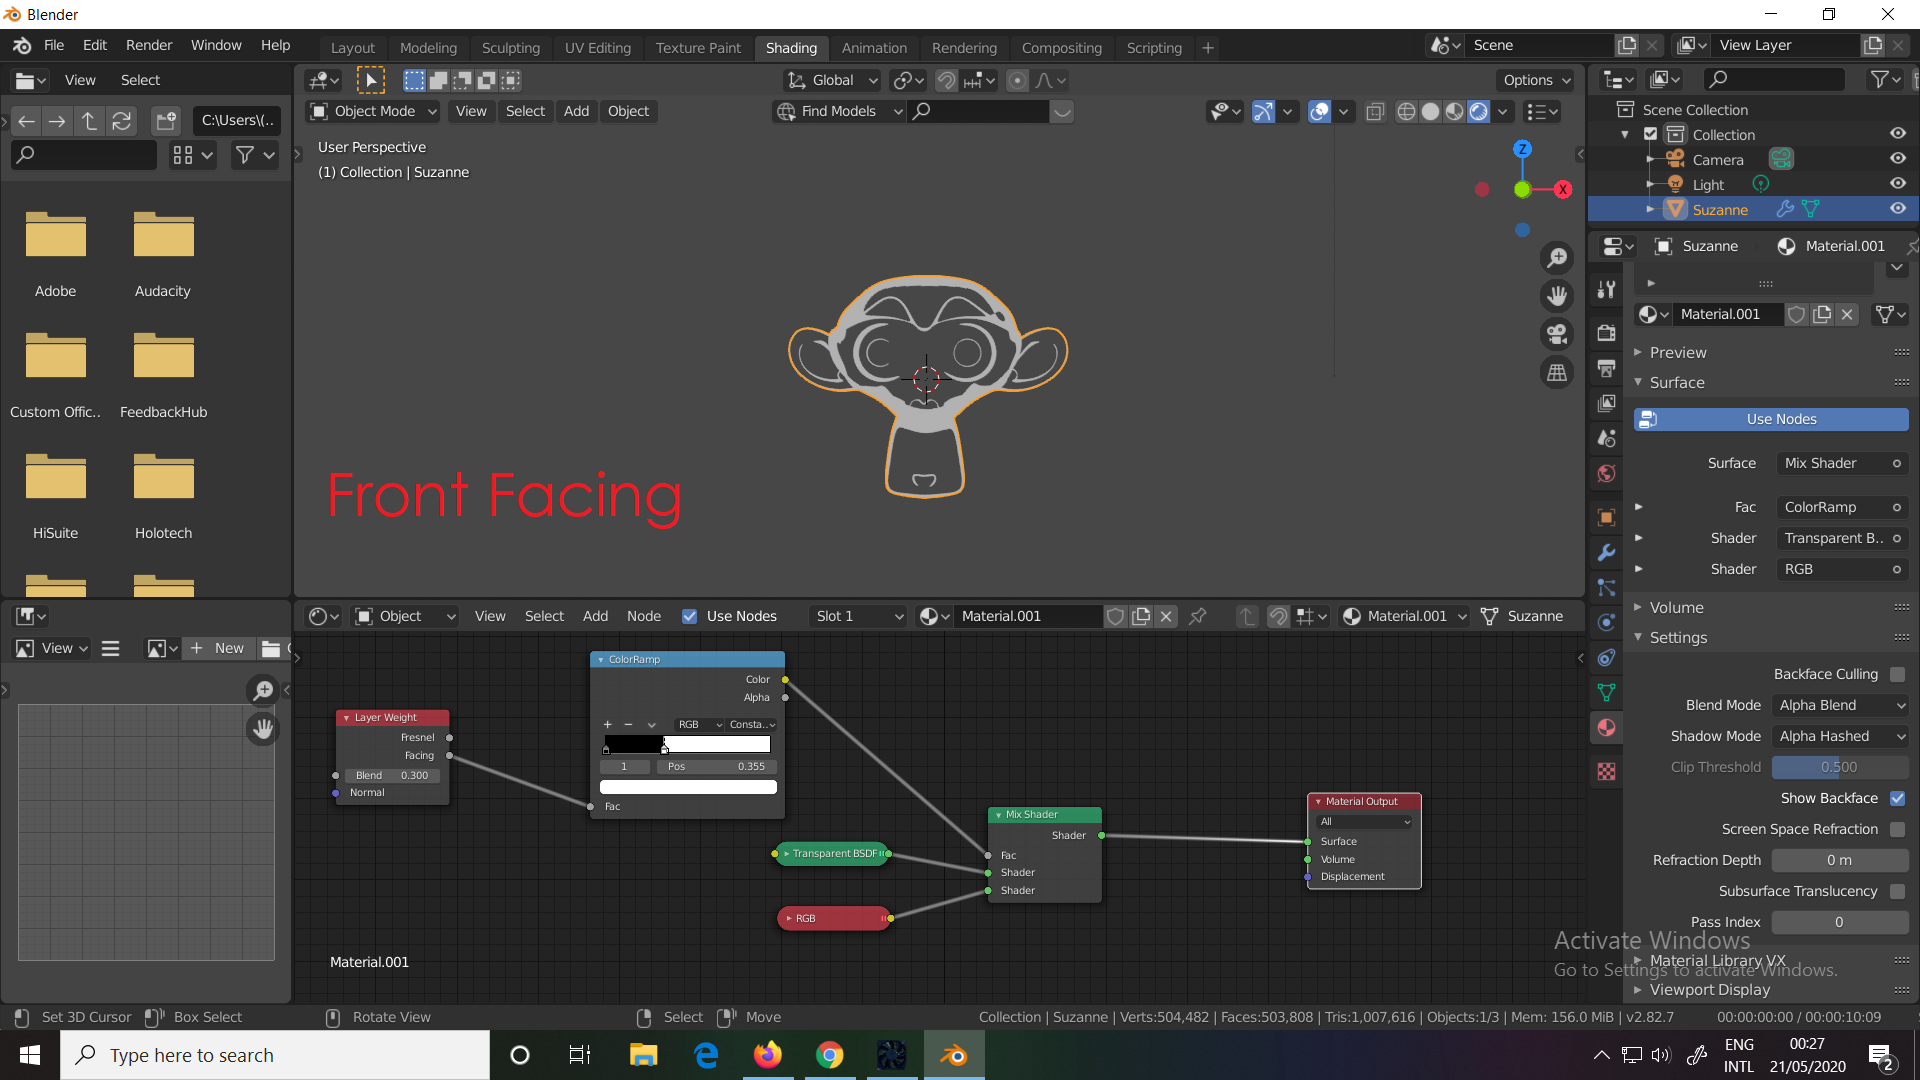Click the zoom magnifier in the 3D viewport
Viewport: 1920px width, 1080px height.
(1557, 258)
